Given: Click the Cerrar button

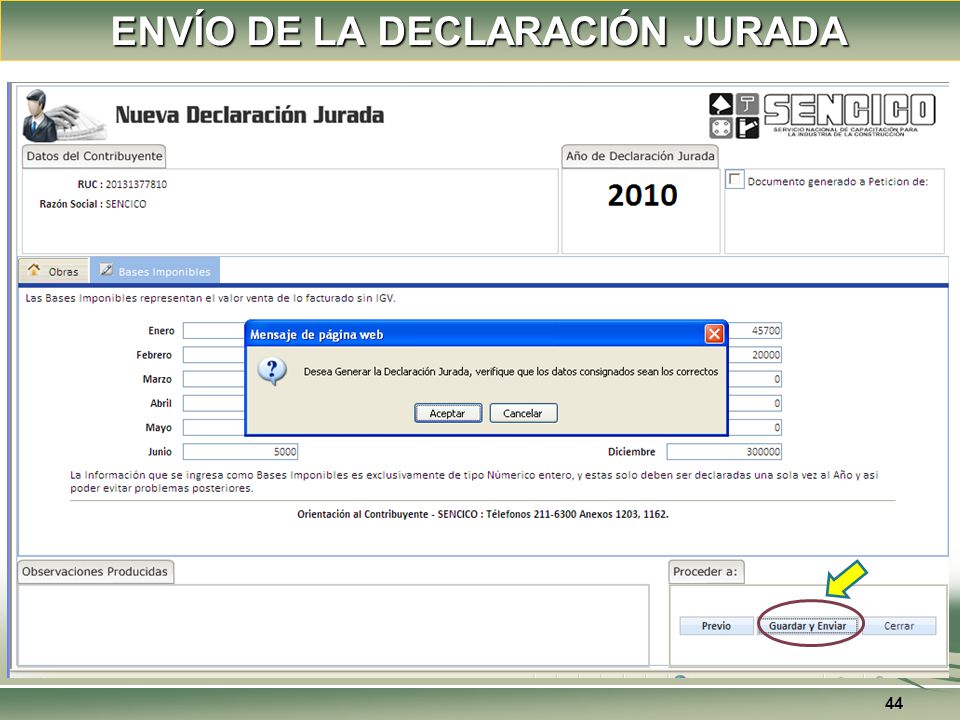Looking at the screenshot, I should pyautogui.click(x=899, y=626).
